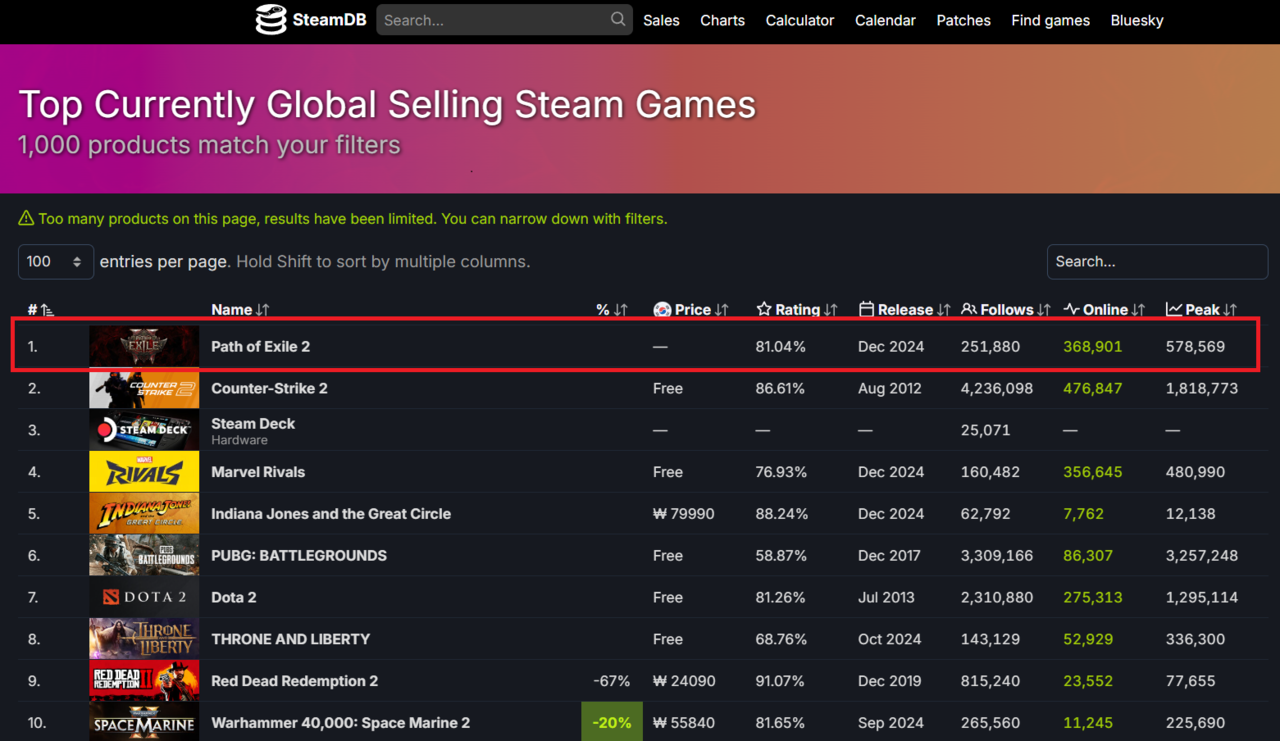
Task: Toggle sort on the % discount column
Action: pyautogui.click(x=611, y=310)
